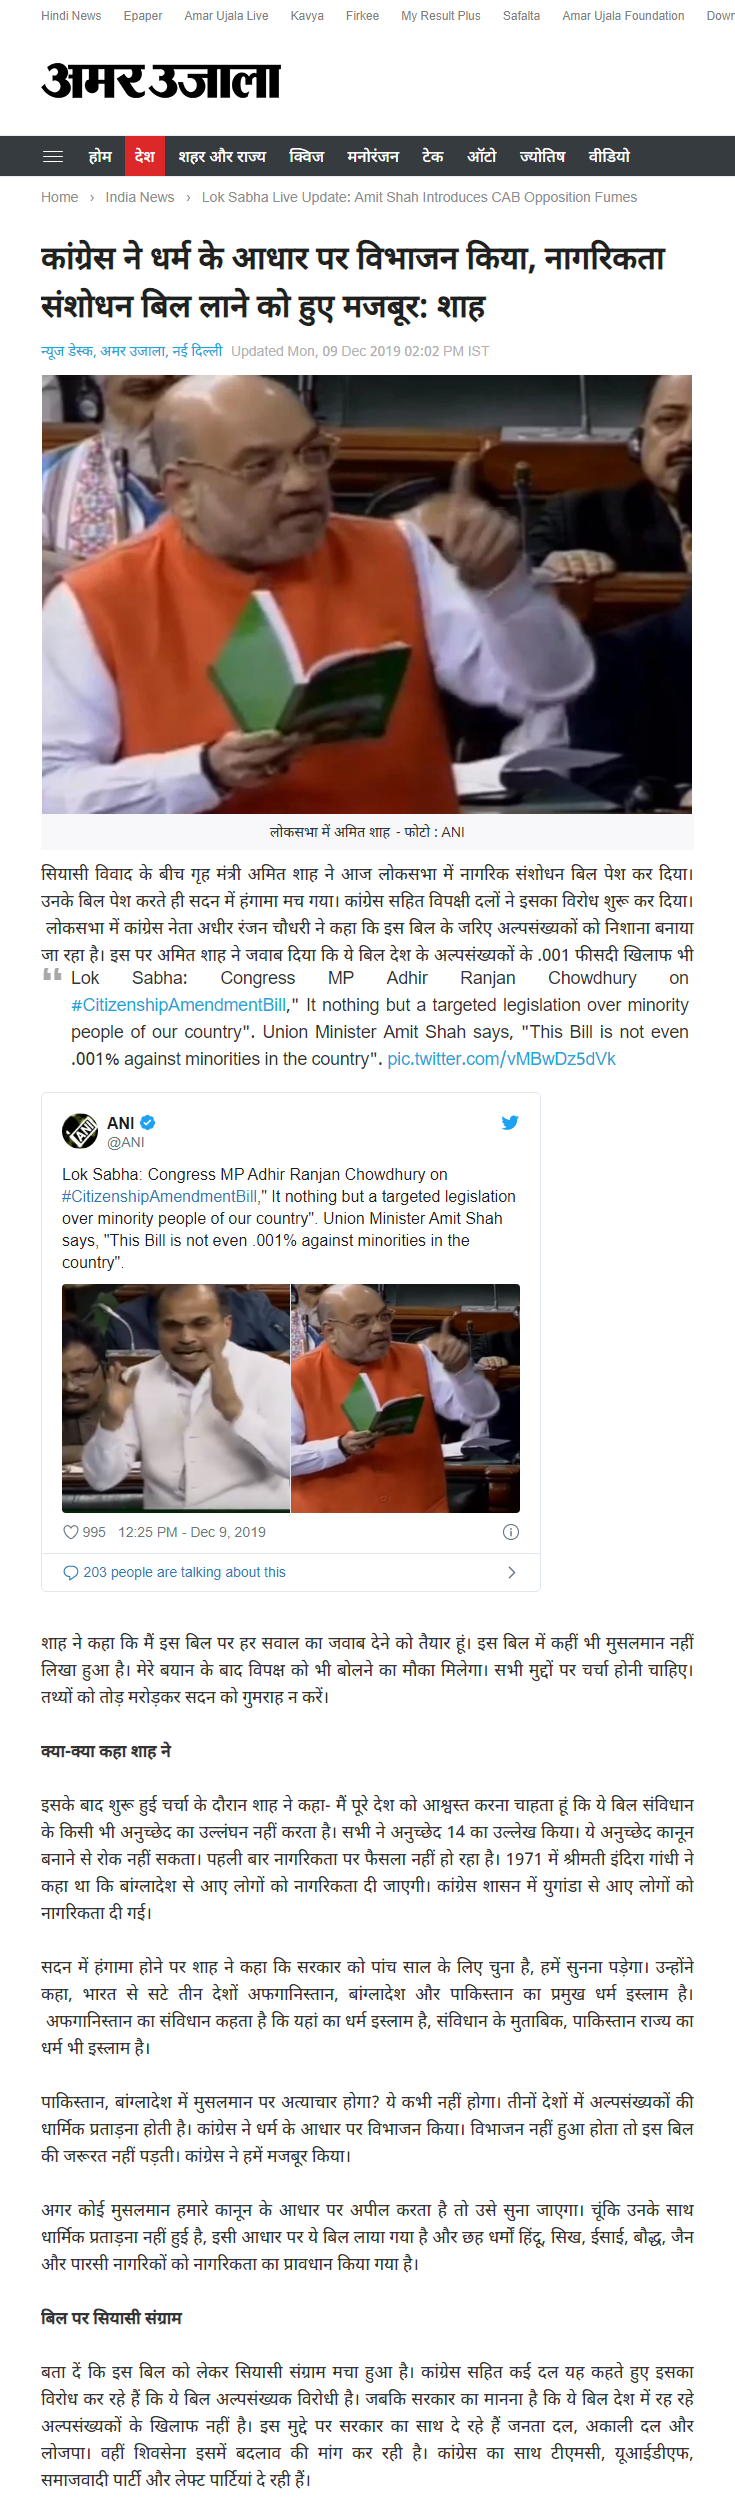This screenshot has height=2506, width=735.
Task: Click the Amar Ujala logo
Action: tap(160, 81)
